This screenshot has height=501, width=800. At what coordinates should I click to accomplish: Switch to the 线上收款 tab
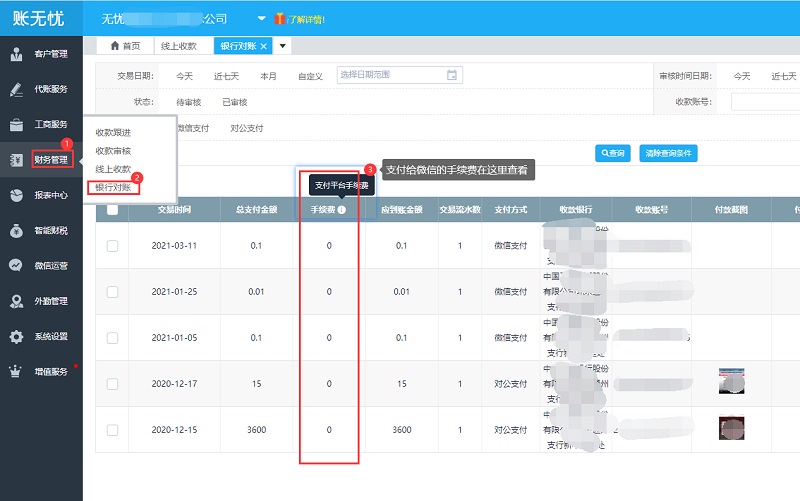pos(181,46)
